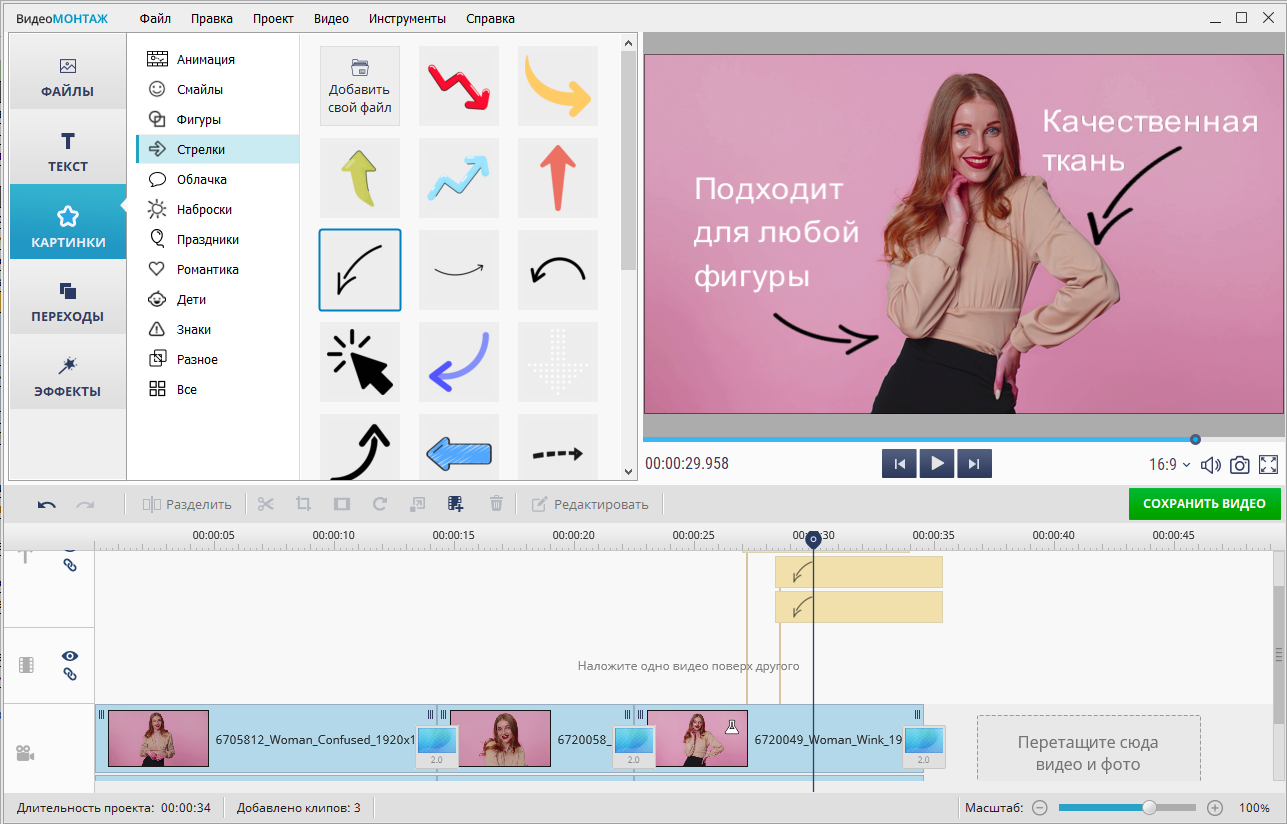Image resolution: width=1287 pixels, height=824 pixels.
Task: Open the Инструменты menu
Action: pos(407,18)
